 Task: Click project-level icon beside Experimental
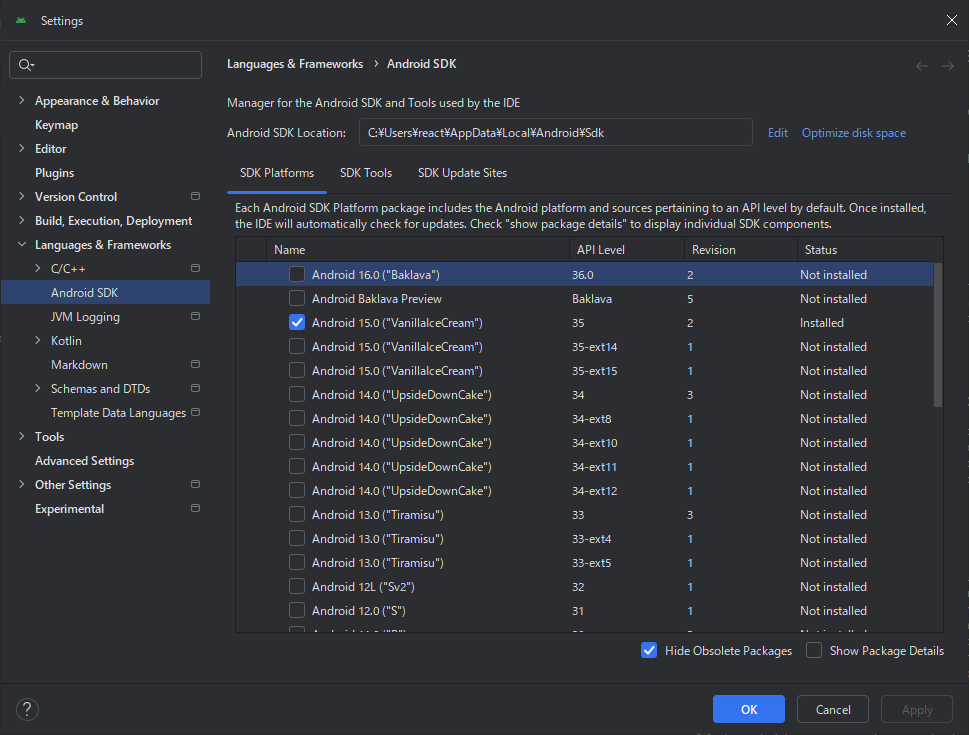pos(195,508)
